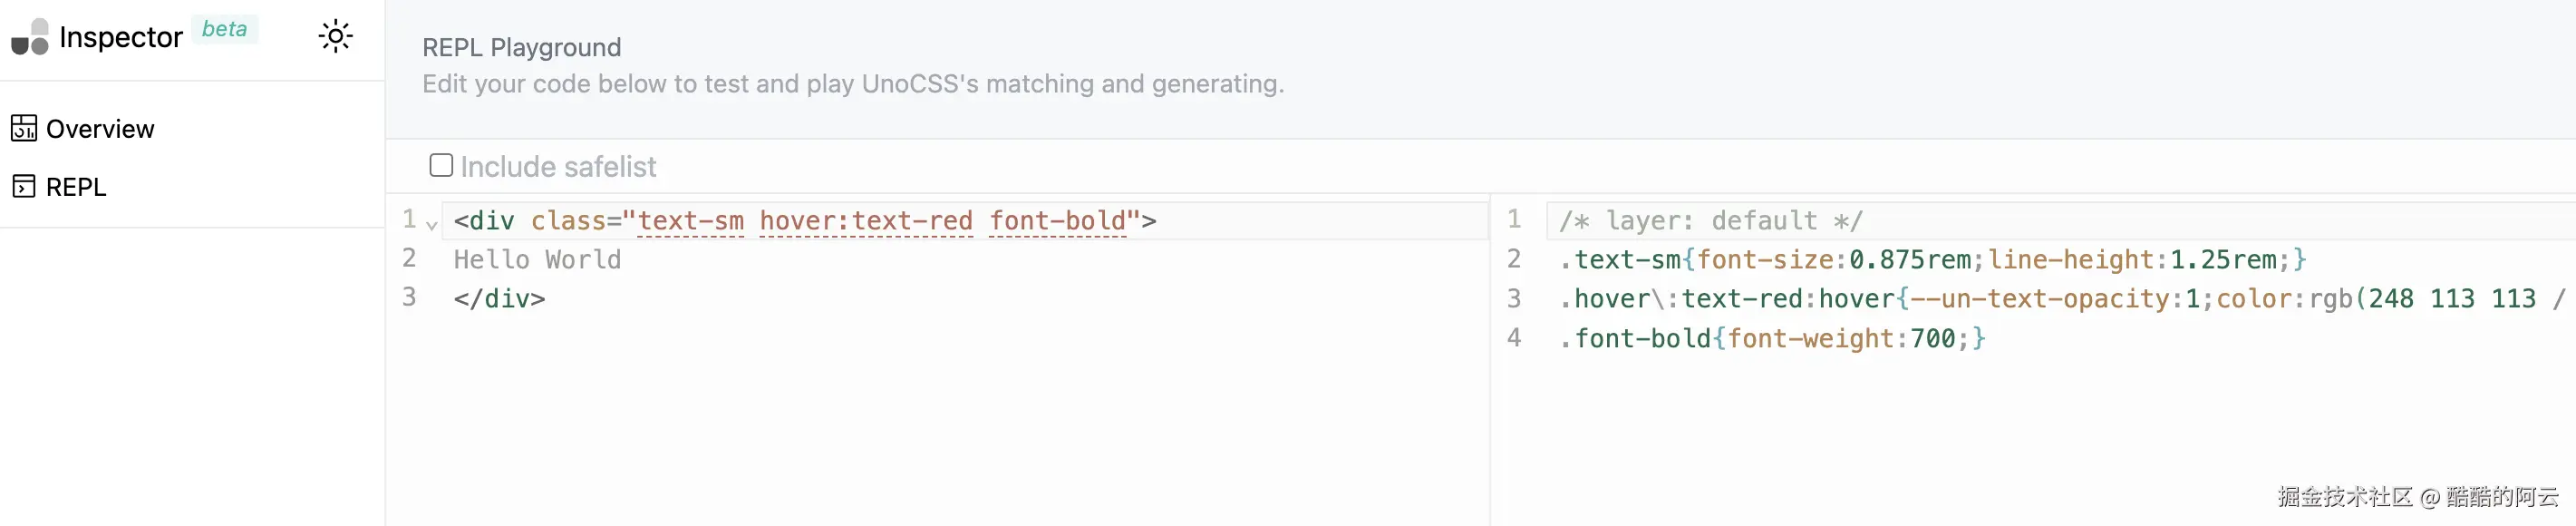Click the text-sm class in editor
This screenshot has height=526, width=2576.
pyautogui.click(x=690, y=221)
